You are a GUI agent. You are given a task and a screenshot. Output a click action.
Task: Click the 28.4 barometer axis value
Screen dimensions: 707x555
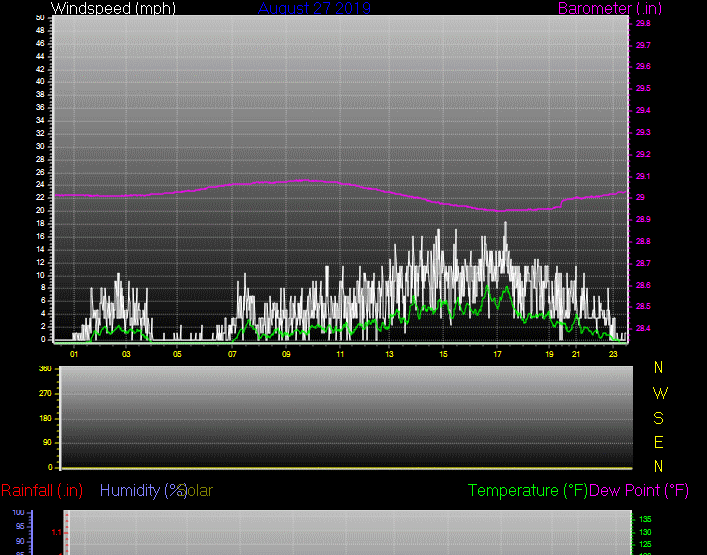(x=643, y=328)
